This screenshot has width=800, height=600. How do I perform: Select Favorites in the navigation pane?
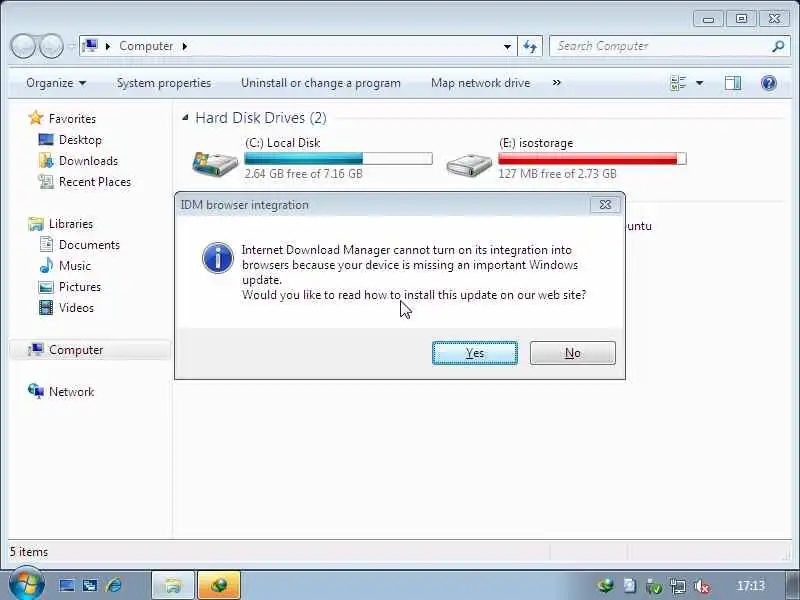(x=72, y=118)
